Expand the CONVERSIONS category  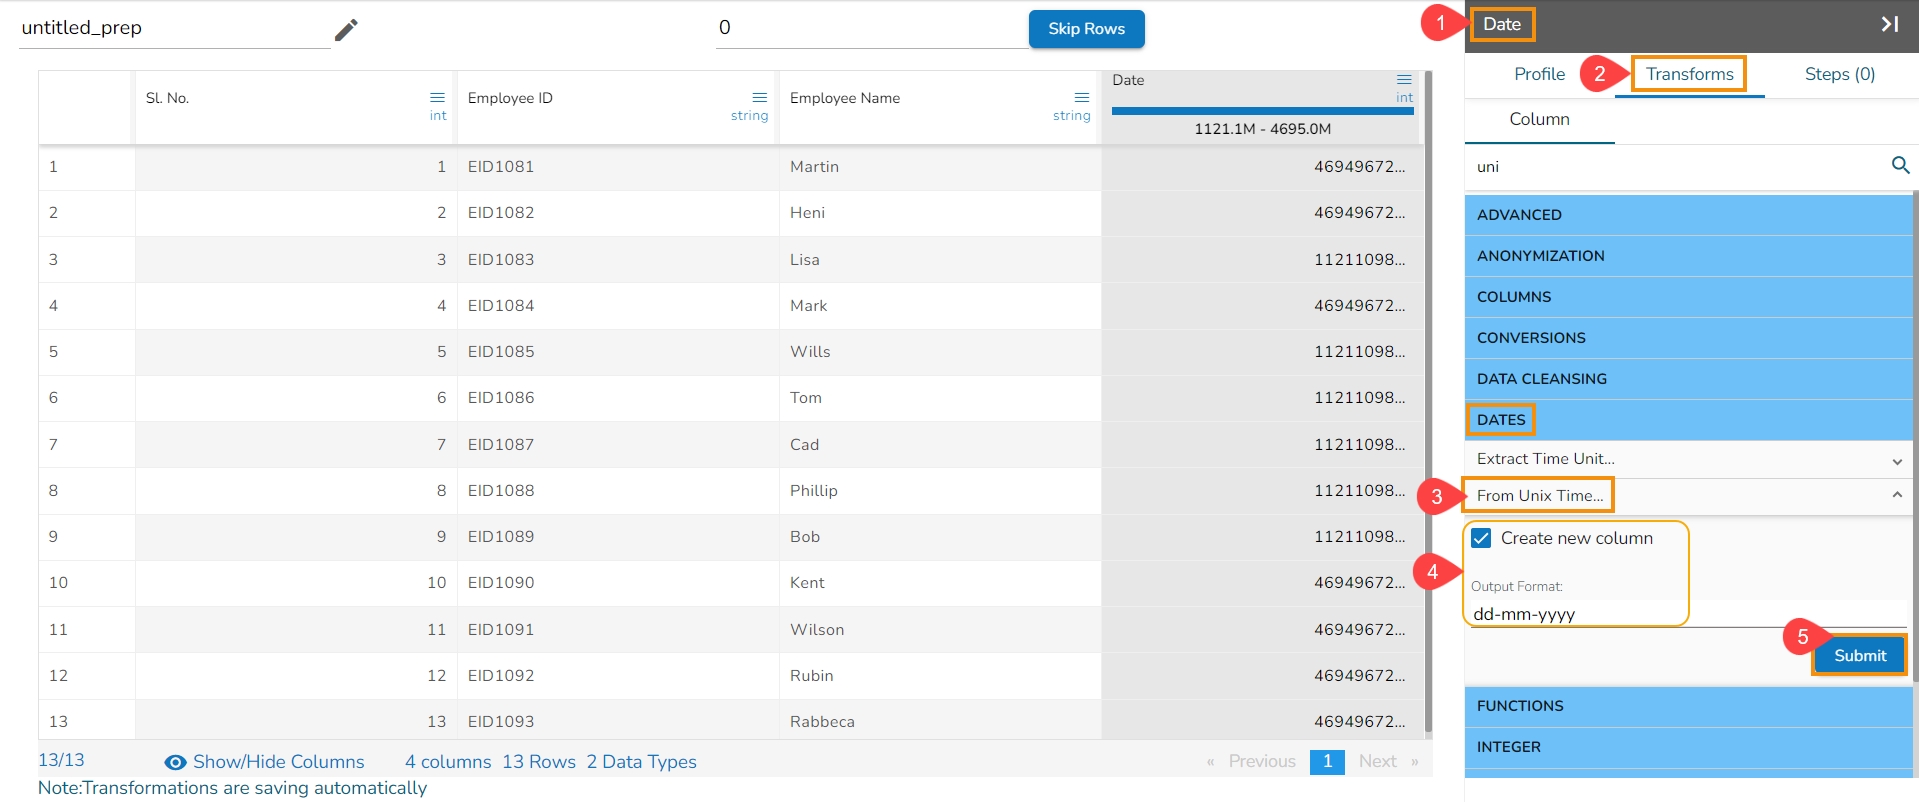pos(1688,338)
